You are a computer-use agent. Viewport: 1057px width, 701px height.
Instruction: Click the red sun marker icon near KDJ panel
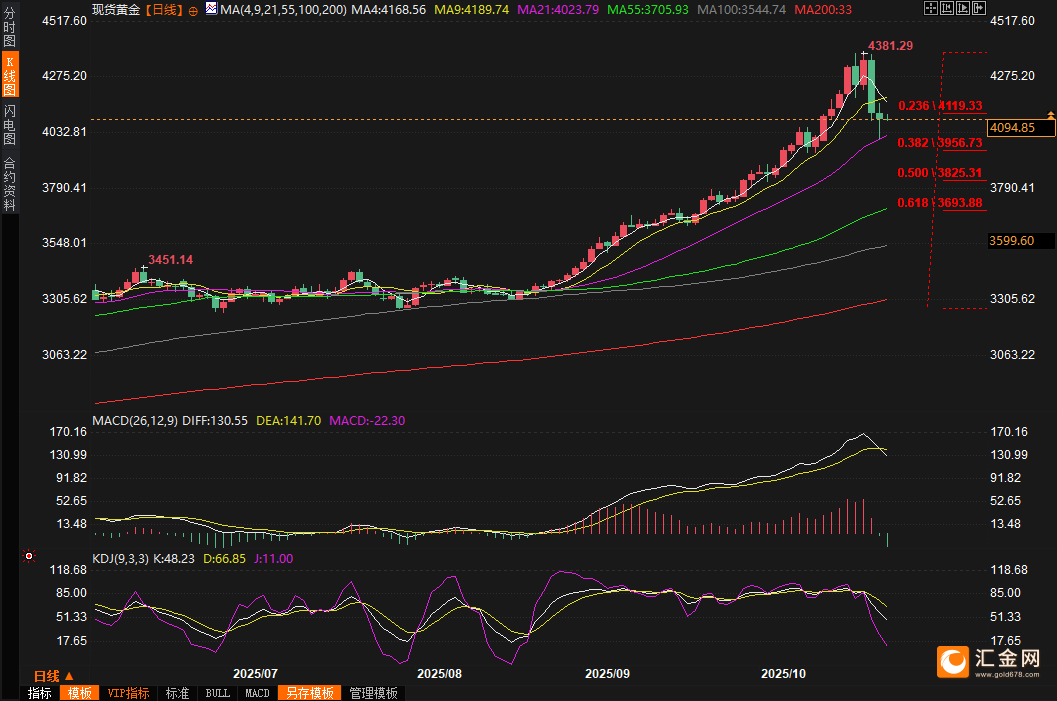(29, 555)
